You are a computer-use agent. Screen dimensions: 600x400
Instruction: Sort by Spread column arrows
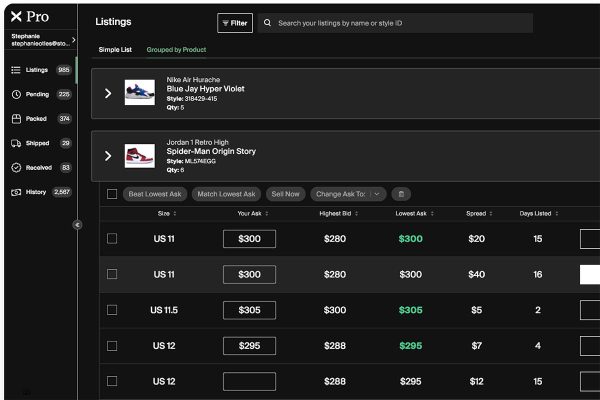491,214
